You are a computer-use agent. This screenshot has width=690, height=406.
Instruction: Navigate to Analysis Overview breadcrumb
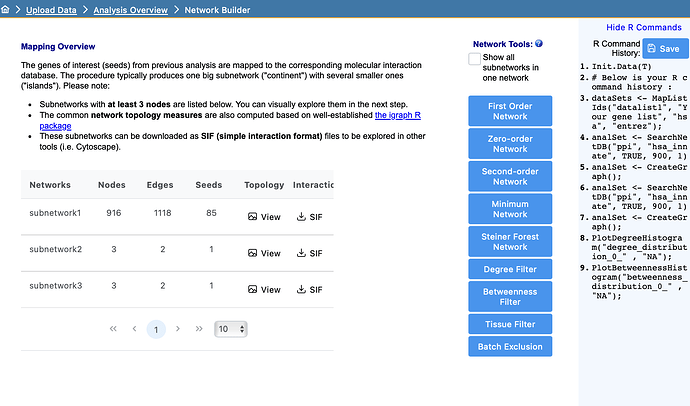click(x=131, y=10)
